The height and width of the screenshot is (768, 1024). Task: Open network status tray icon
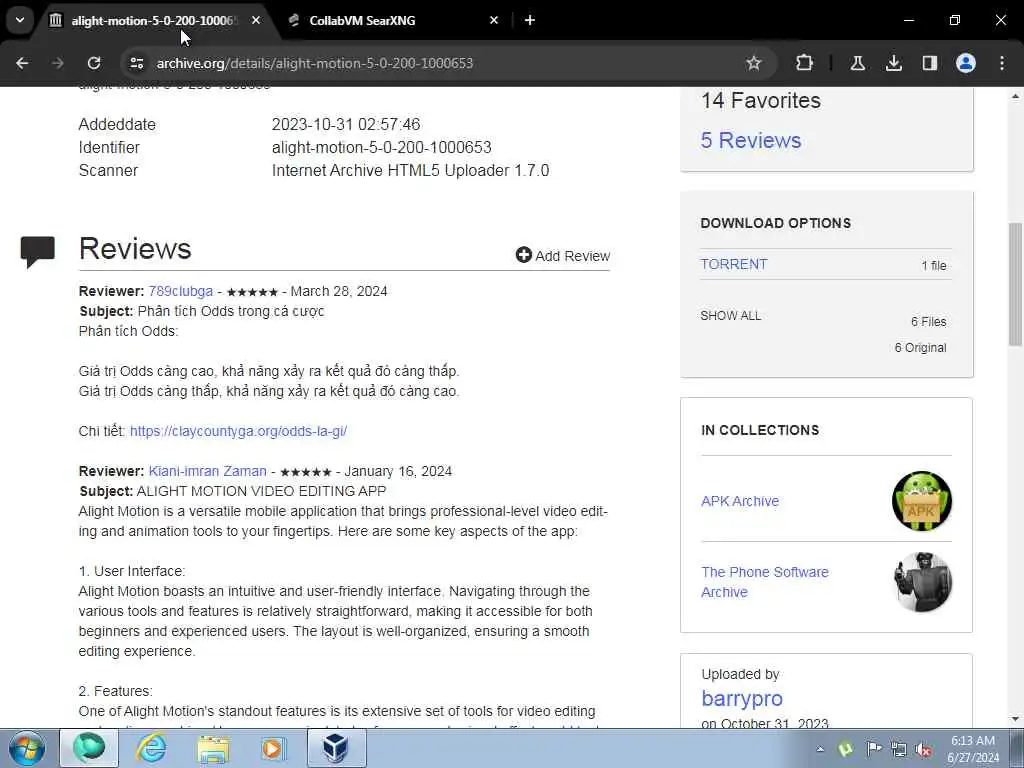899,749
